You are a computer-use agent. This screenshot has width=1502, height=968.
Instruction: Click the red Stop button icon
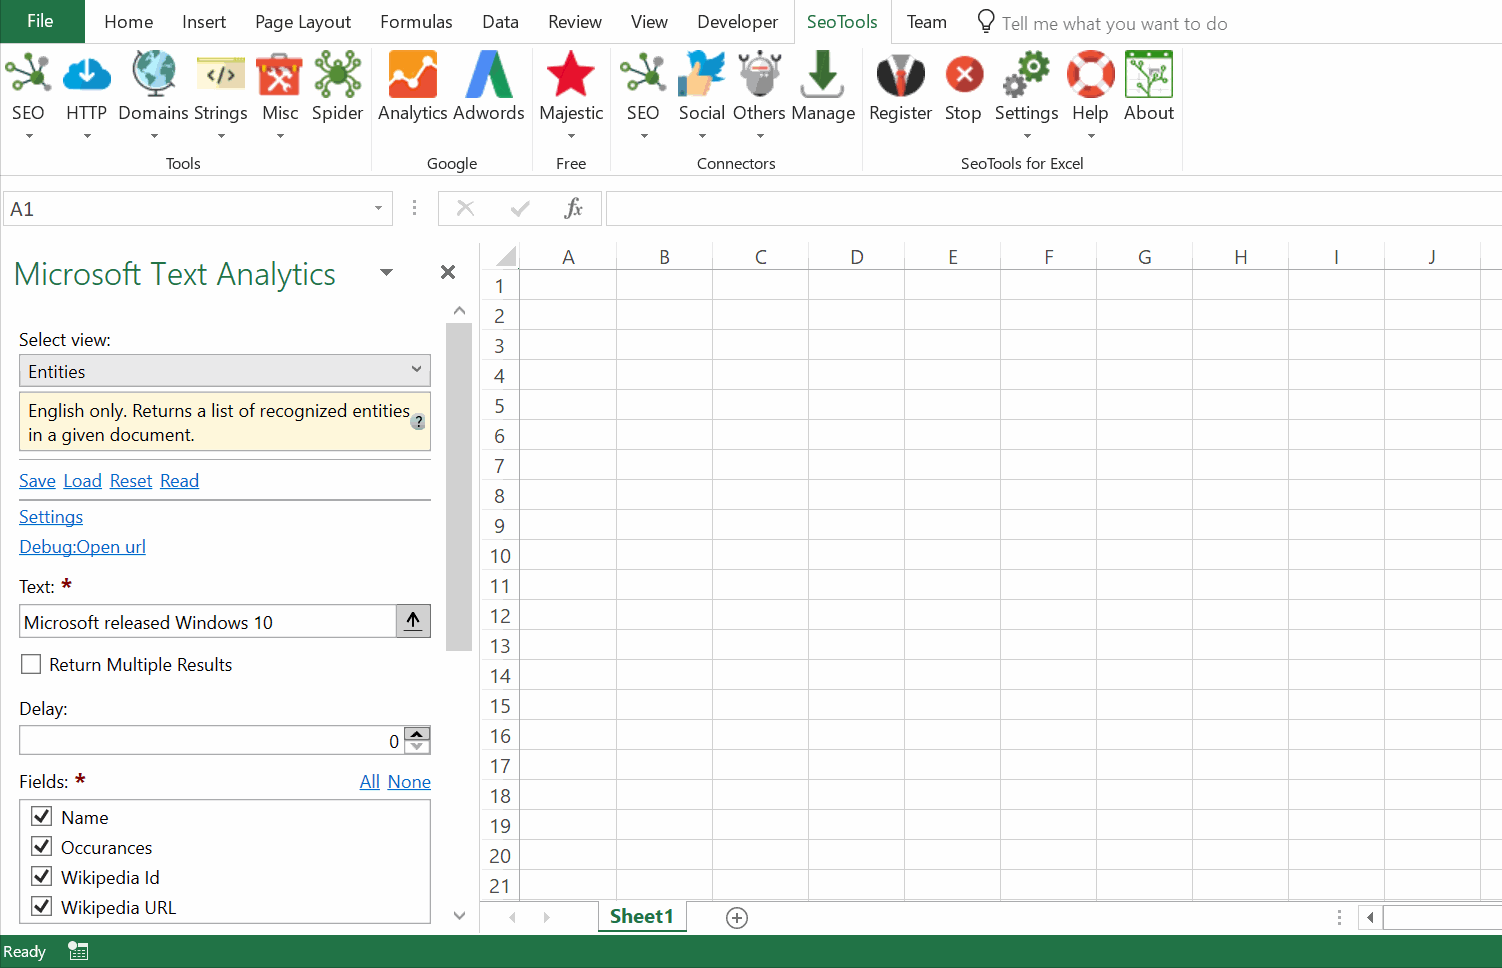(964, 74)
